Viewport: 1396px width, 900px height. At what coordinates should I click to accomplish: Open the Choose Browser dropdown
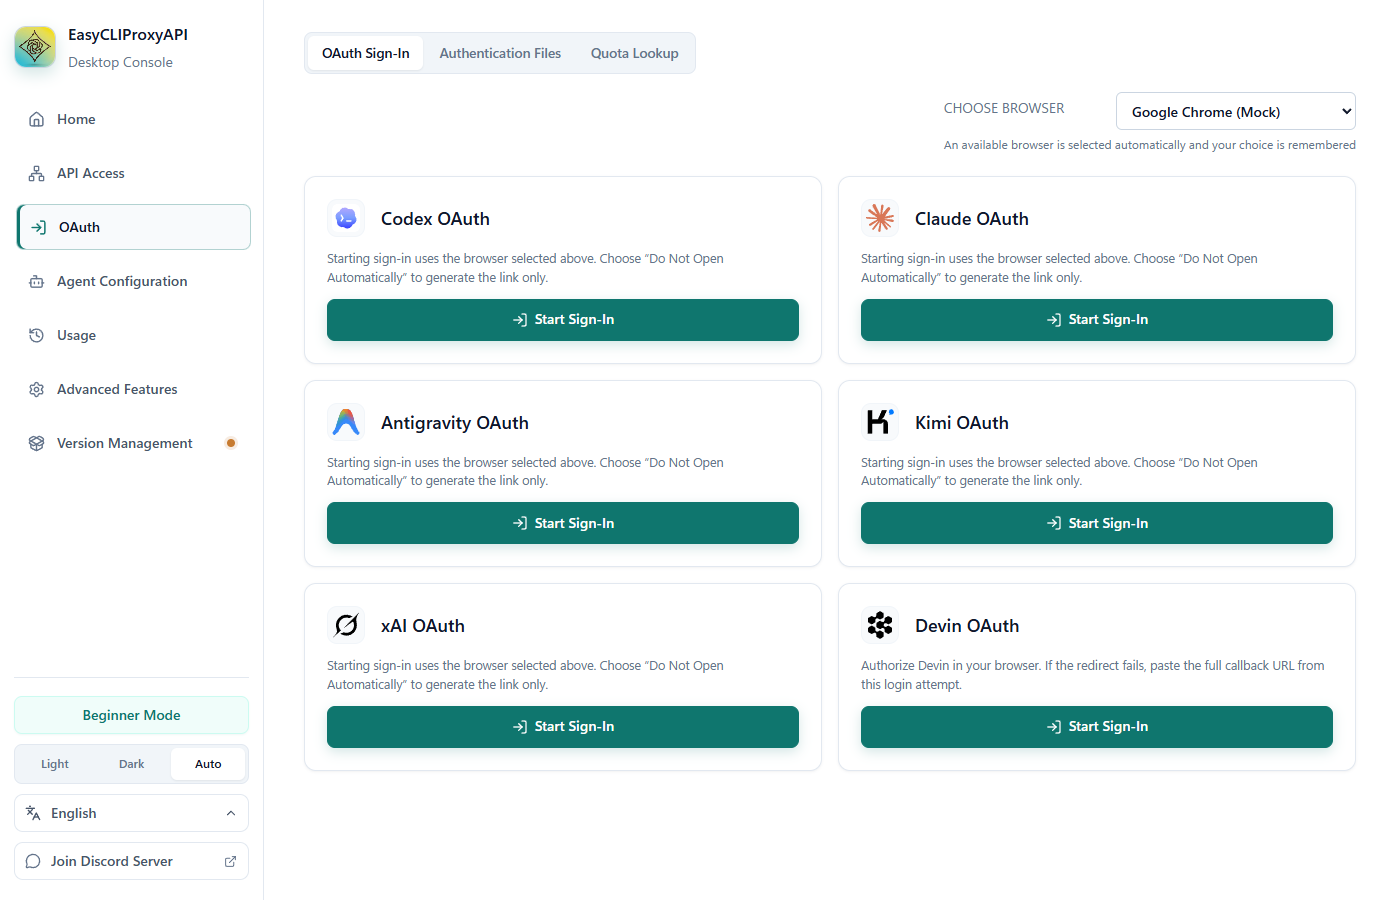point(1235,111)
